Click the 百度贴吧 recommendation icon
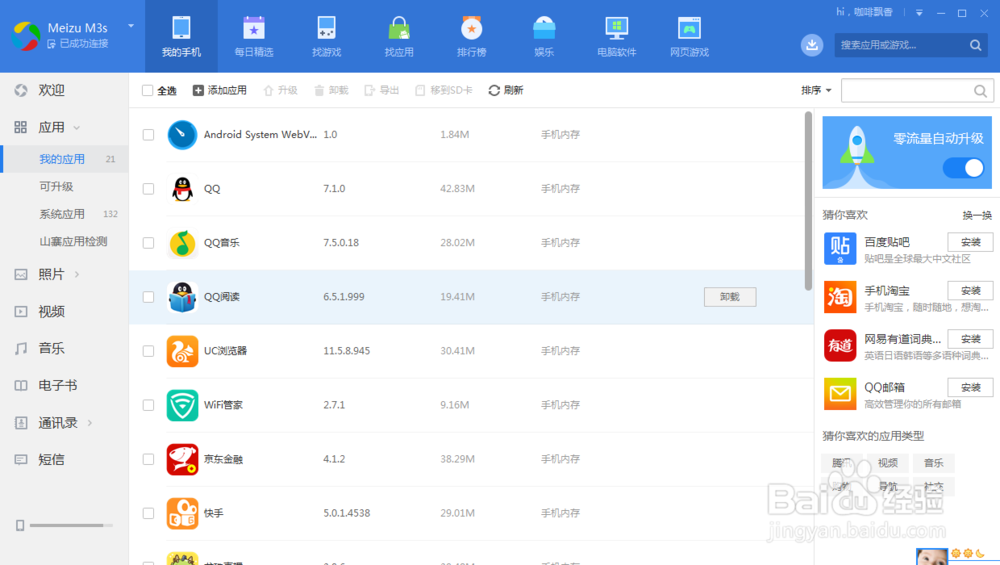 point(840,248)
